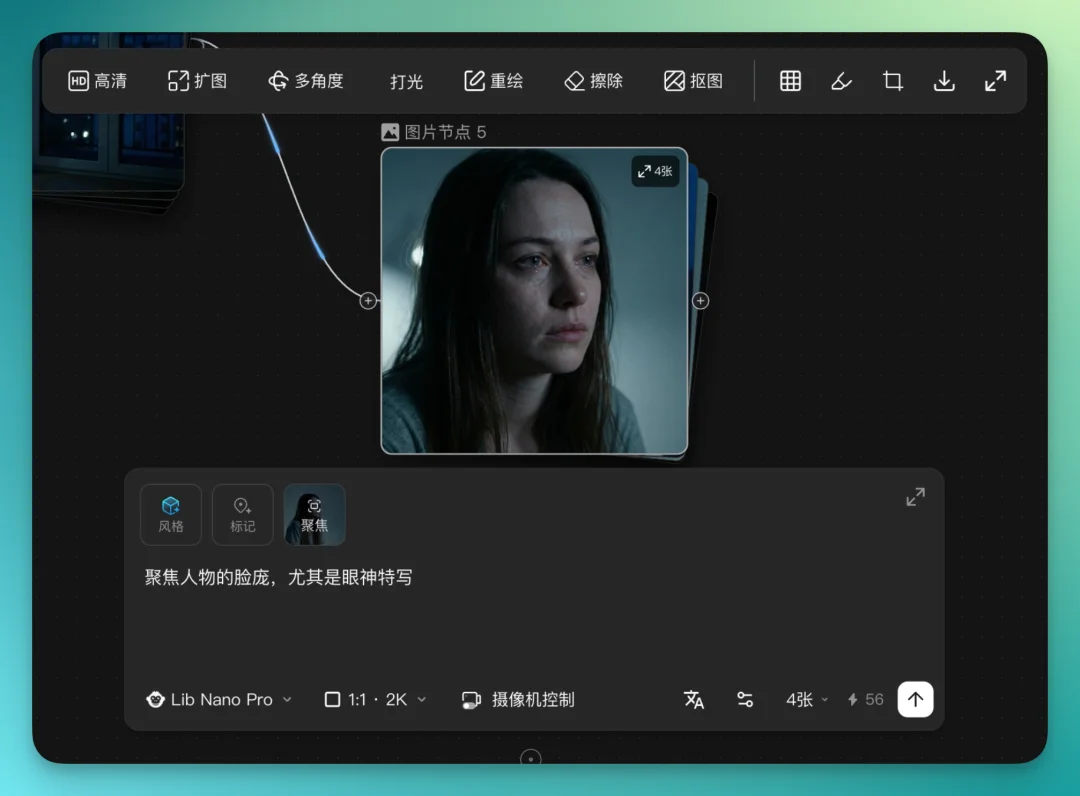Open the 扩图 outpainting tool
The width and height of the screenshot is (1080, 796).
tap(196, 81)
